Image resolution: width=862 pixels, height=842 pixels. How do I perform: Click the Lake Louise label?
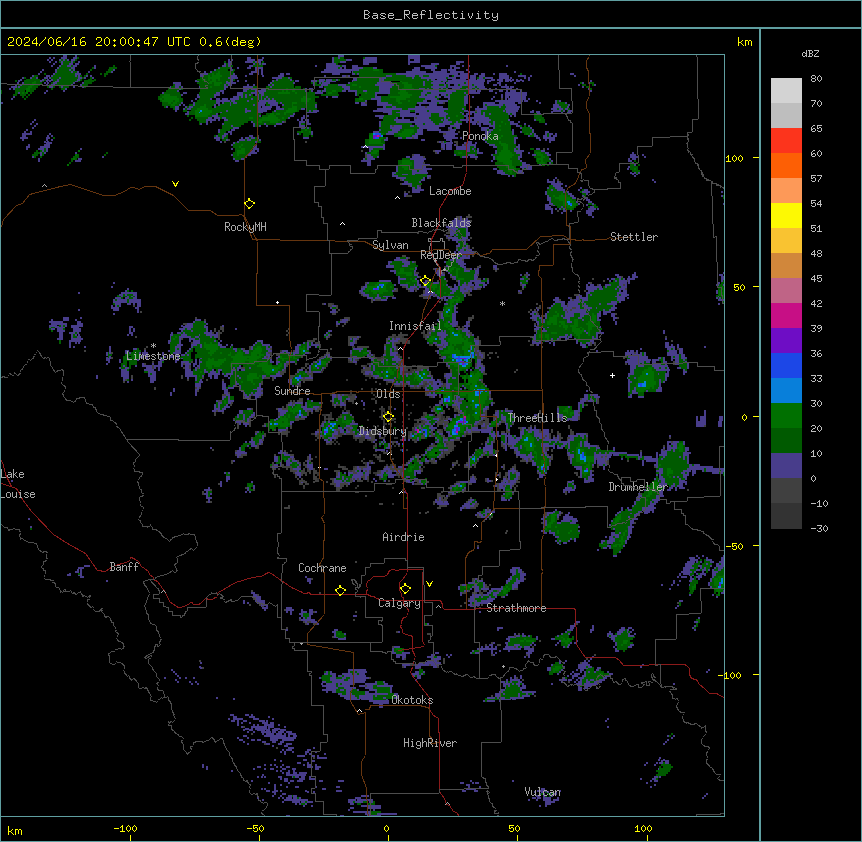tap(18, 484)
